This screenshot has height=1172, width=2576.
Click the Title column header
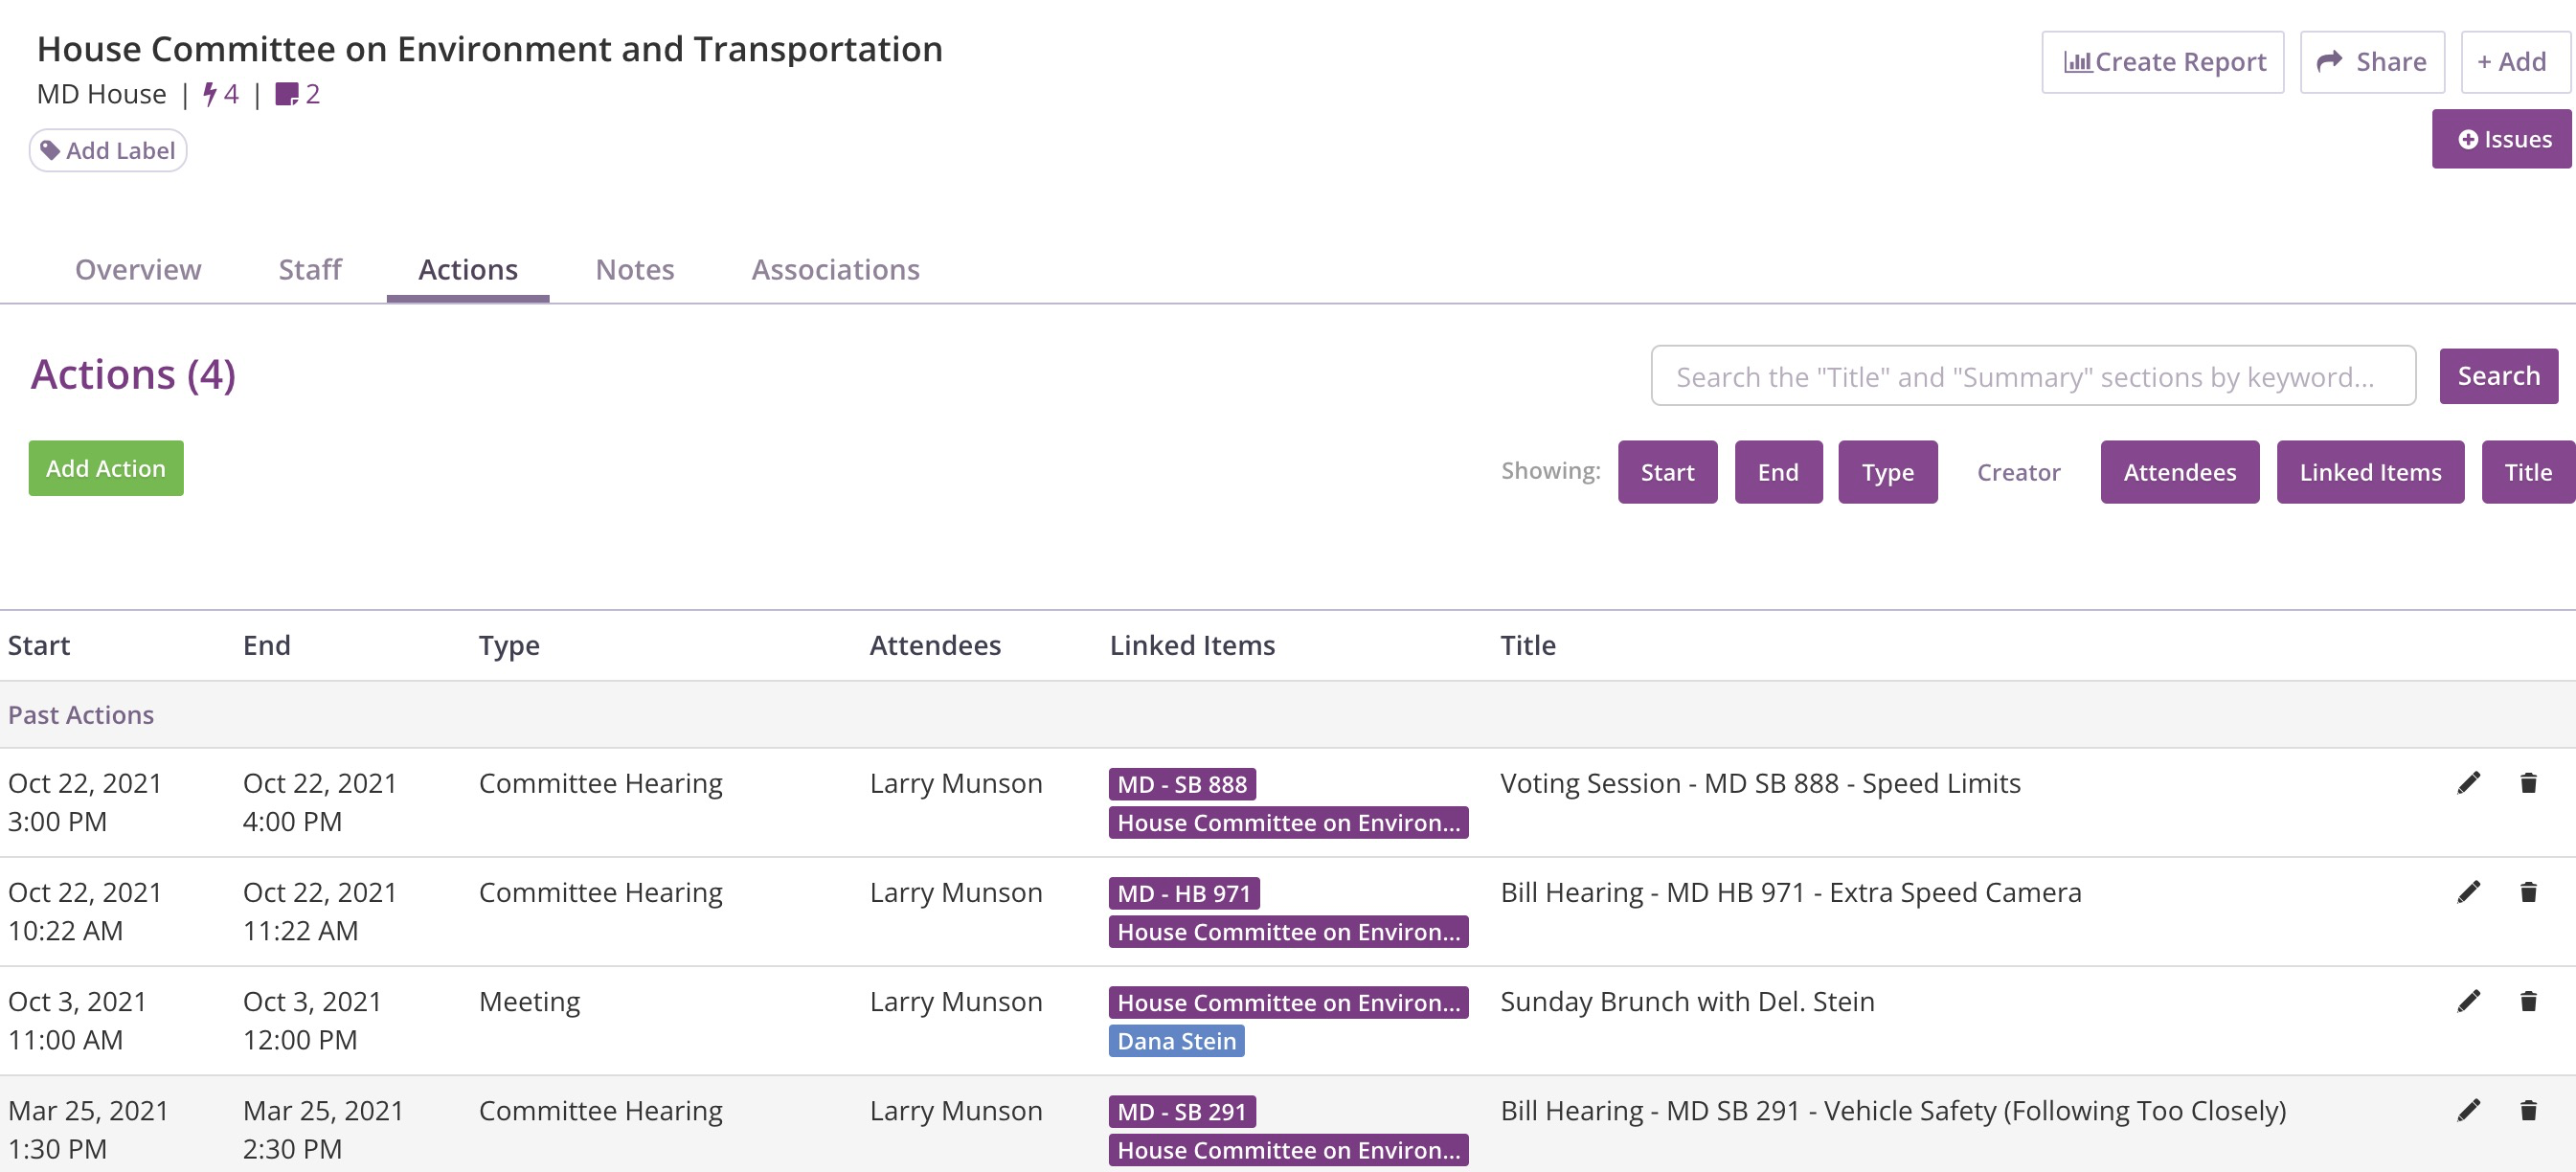(x=1527, y=645)
